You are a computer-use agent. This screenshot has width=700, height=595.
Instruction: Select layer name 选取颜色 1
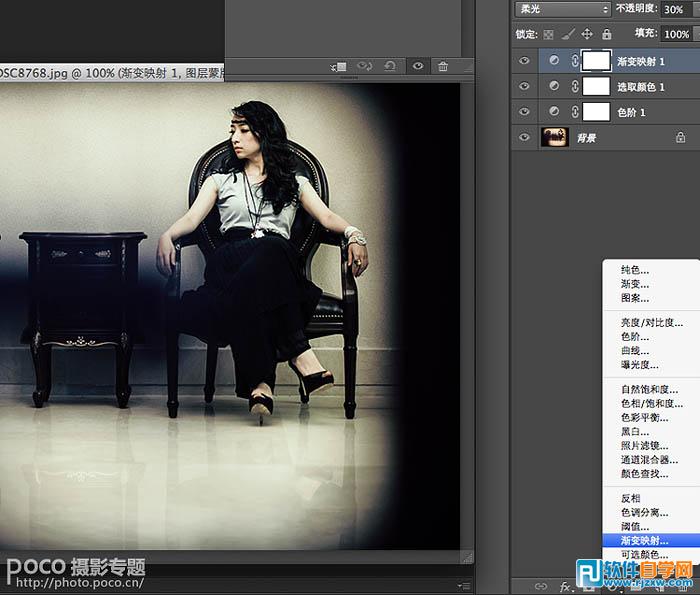(641, 87)
